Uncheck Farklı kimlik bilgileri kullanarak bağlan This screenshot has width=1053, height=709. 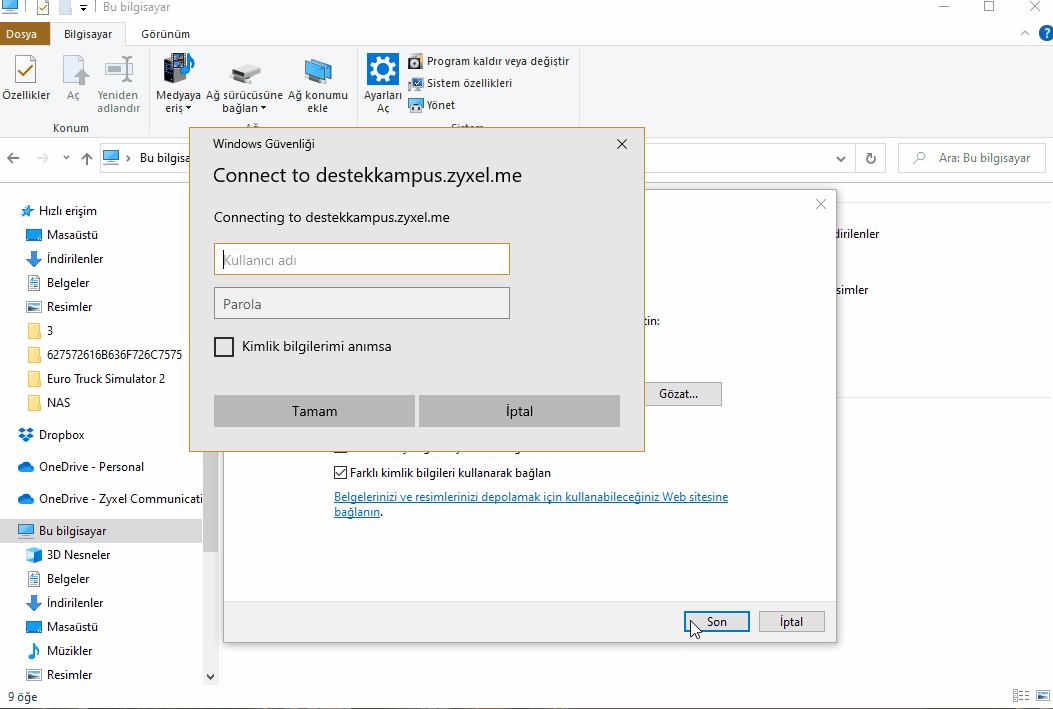tap(340, 473)
